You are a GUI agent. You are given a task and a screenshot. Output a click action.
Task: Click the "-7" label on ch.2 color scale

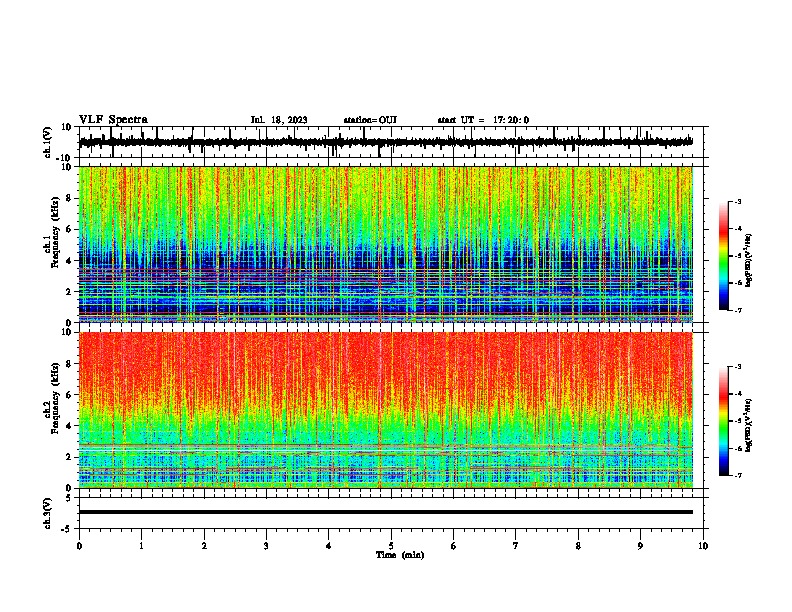click(737, 475)
